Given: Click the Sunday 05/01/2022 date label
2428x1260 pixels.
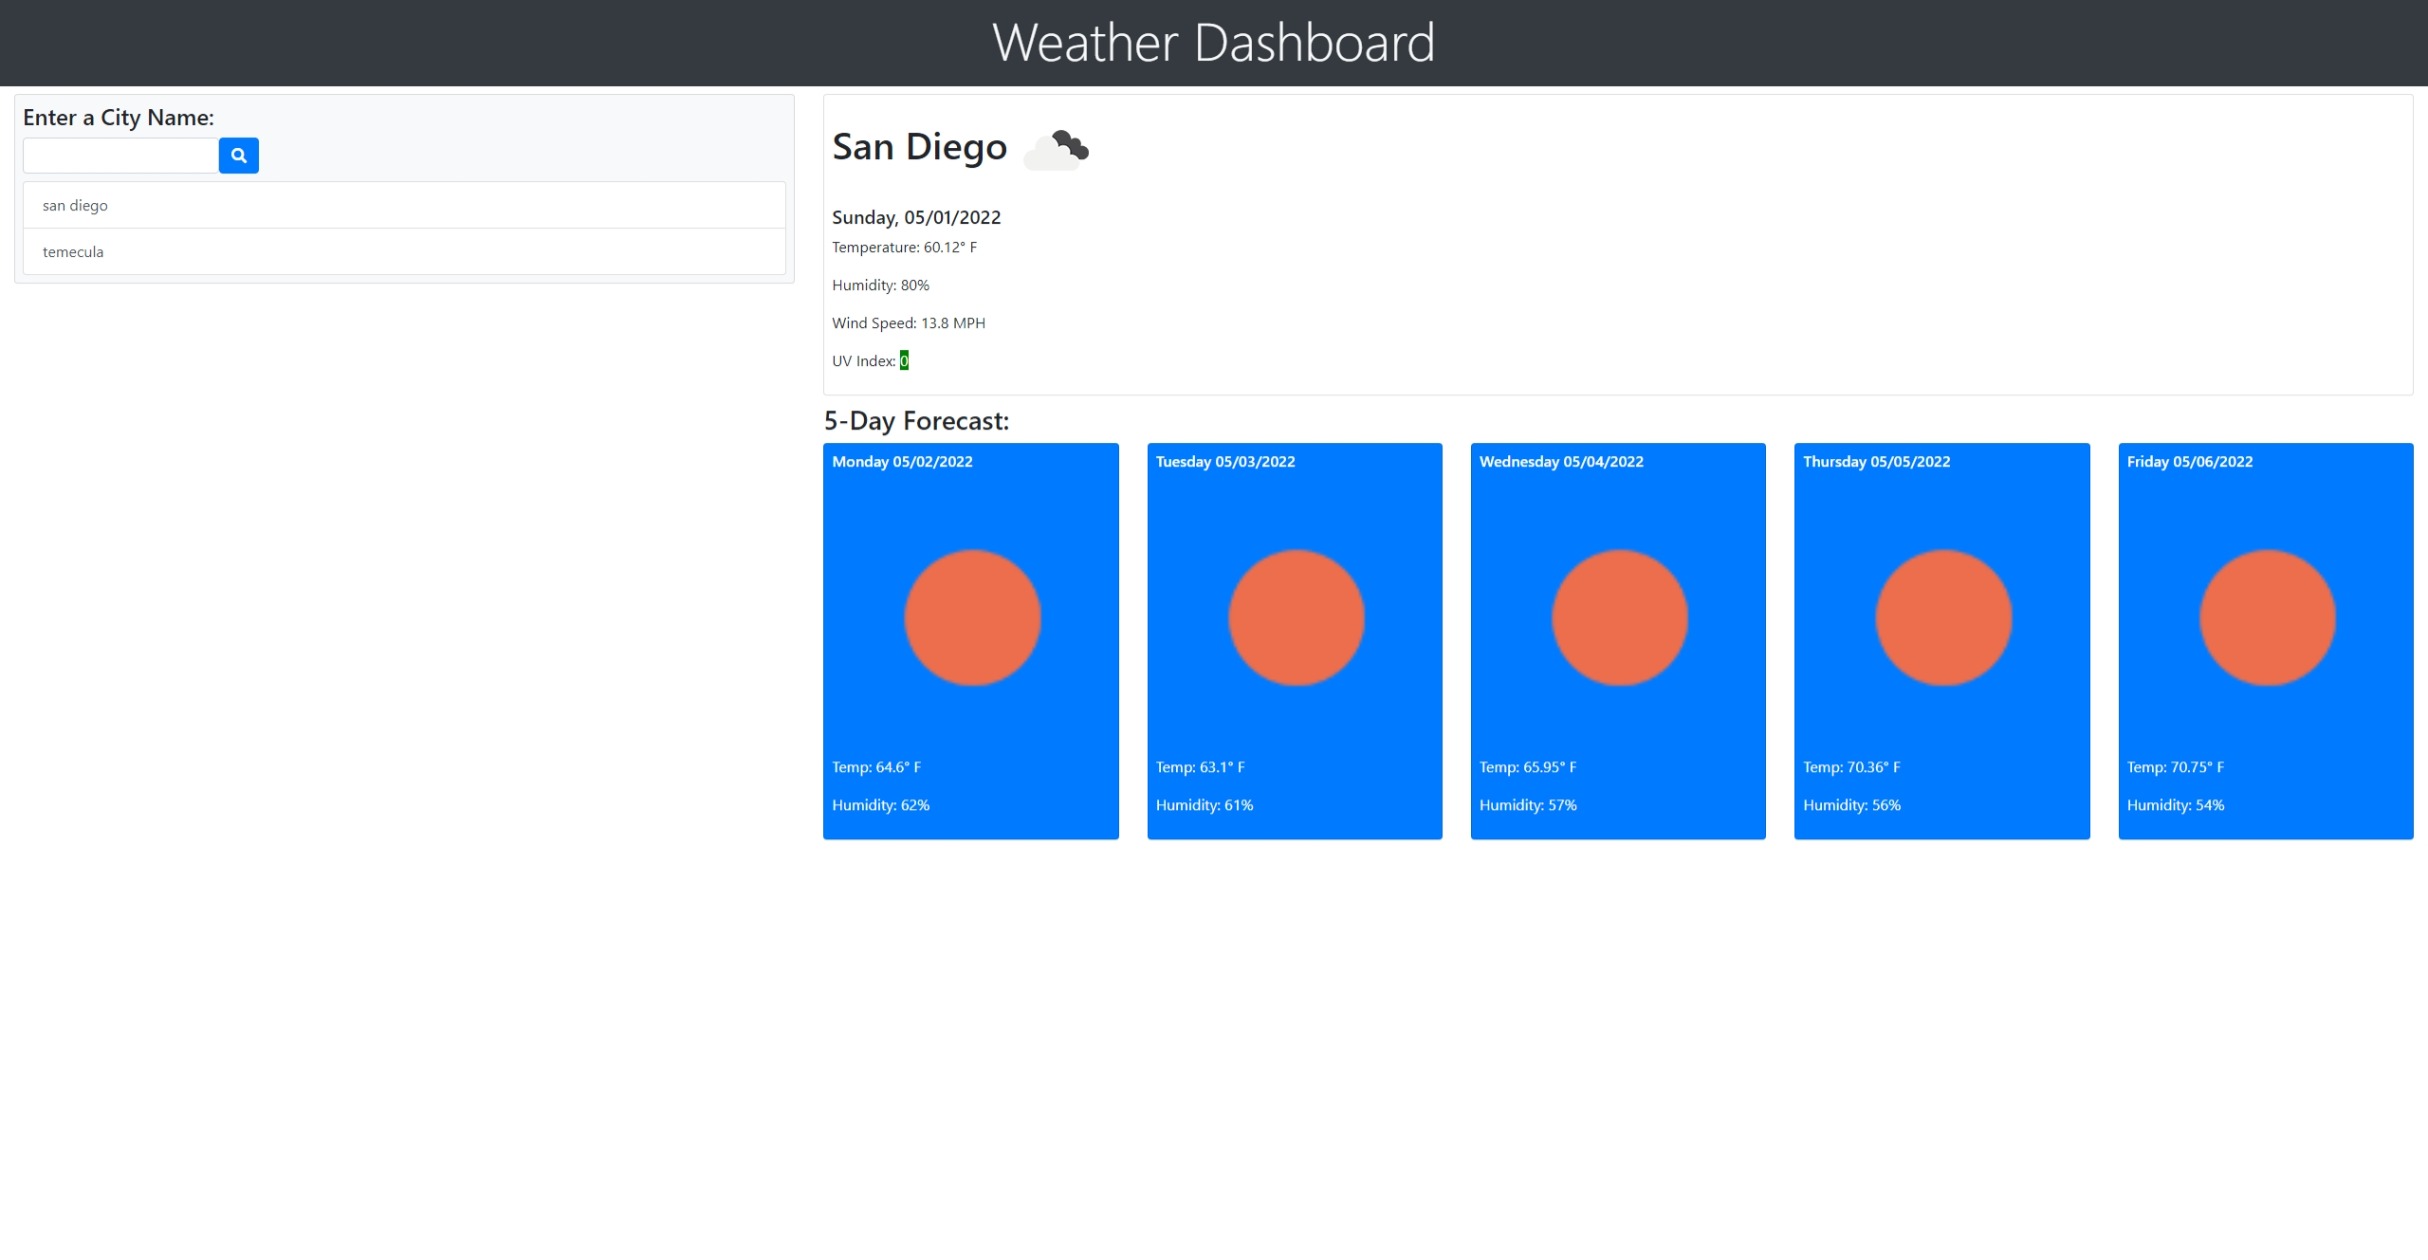Looking at the screenshot, I should point(916,216).
